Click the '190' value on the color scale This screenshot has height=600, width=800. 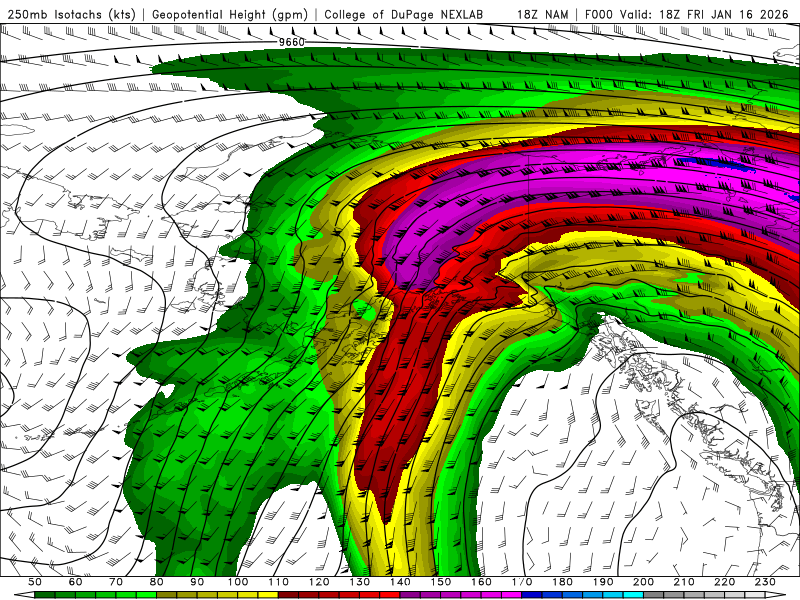(603, 582)
